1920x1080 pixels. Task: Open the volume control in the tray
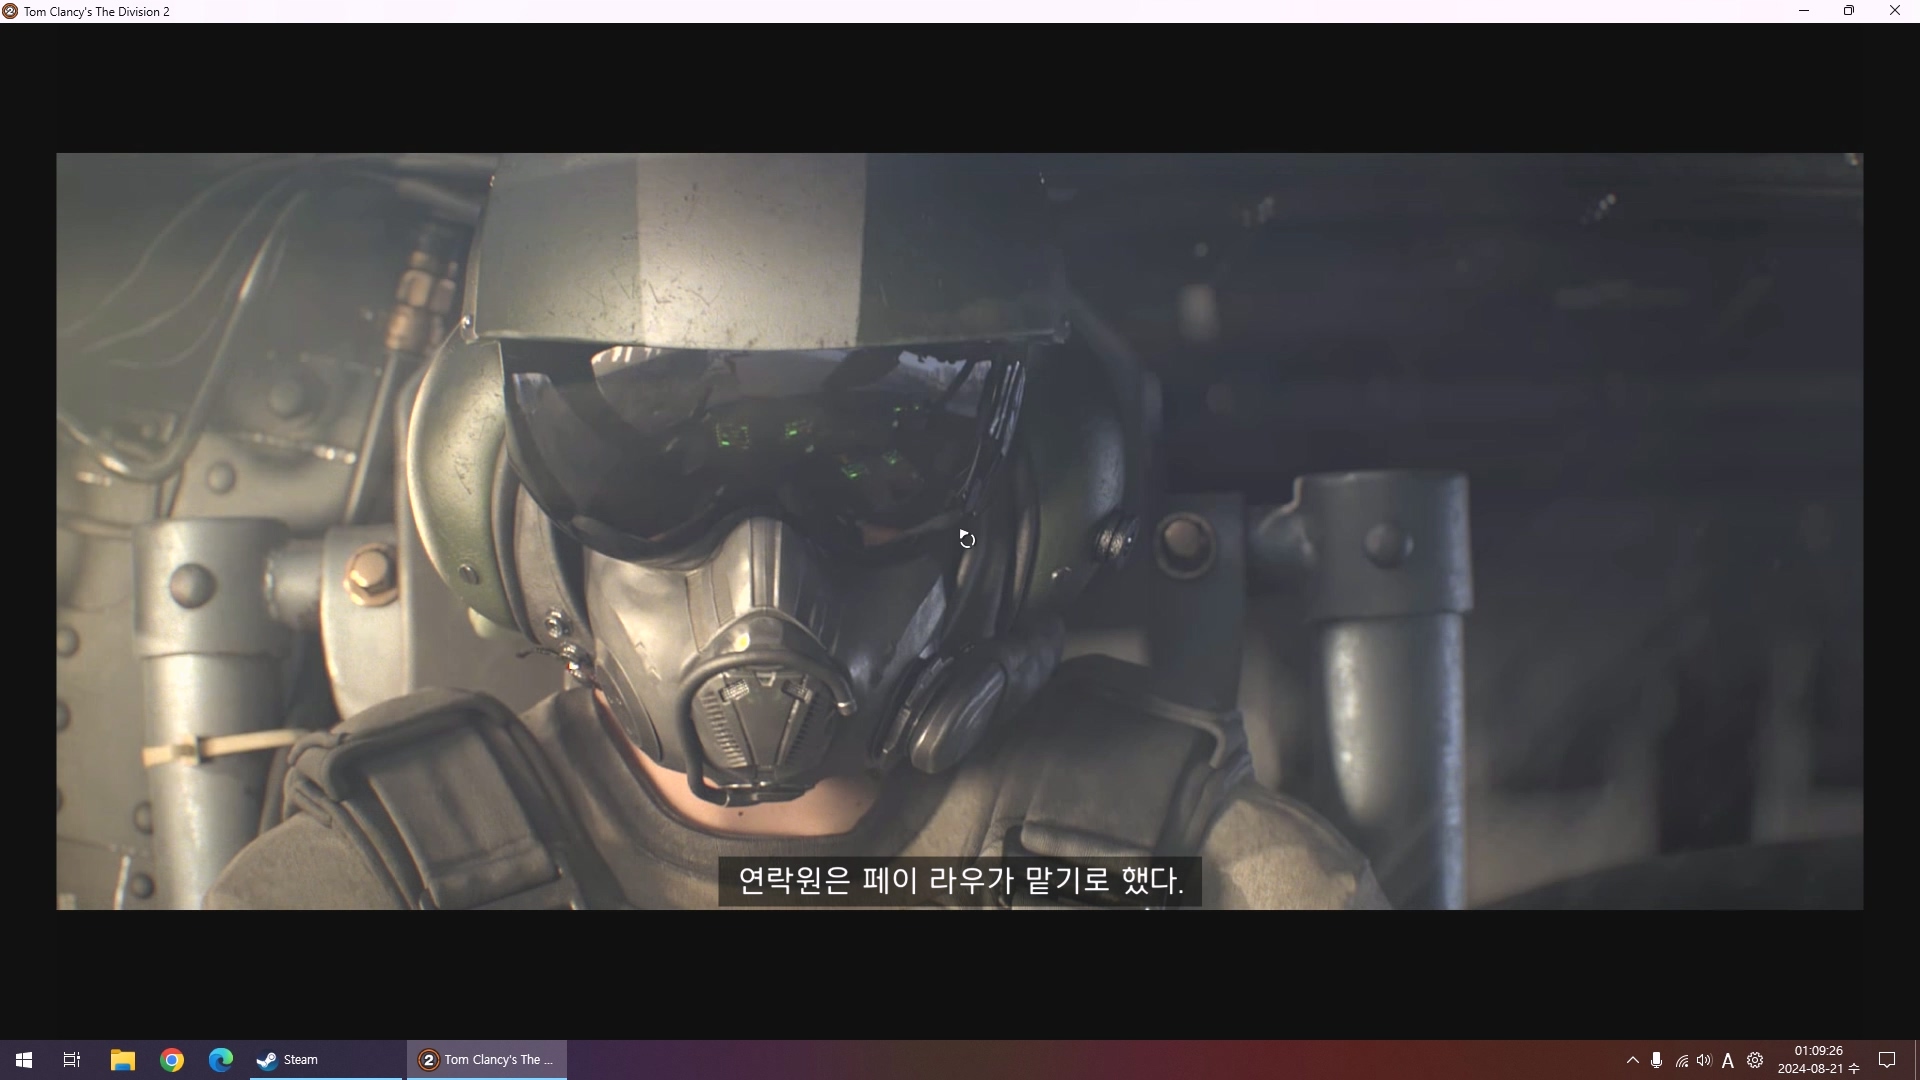pos(1705,1060)
